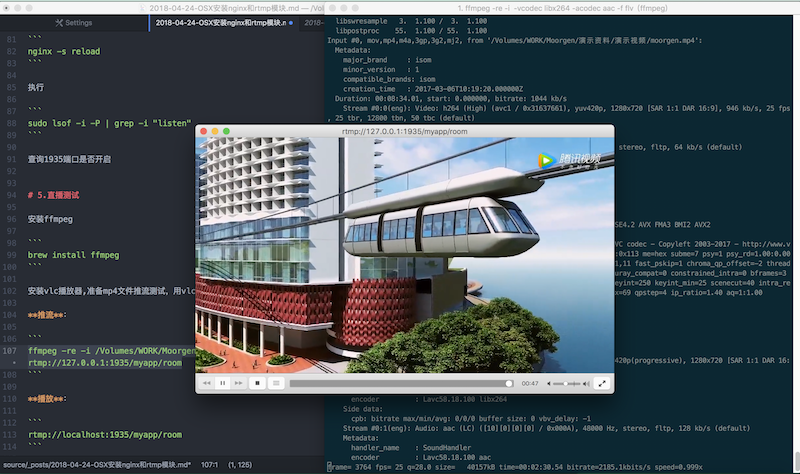Click the fast-forward button in VLC
This screenshot has width=800, height=474.
point(240,383)
